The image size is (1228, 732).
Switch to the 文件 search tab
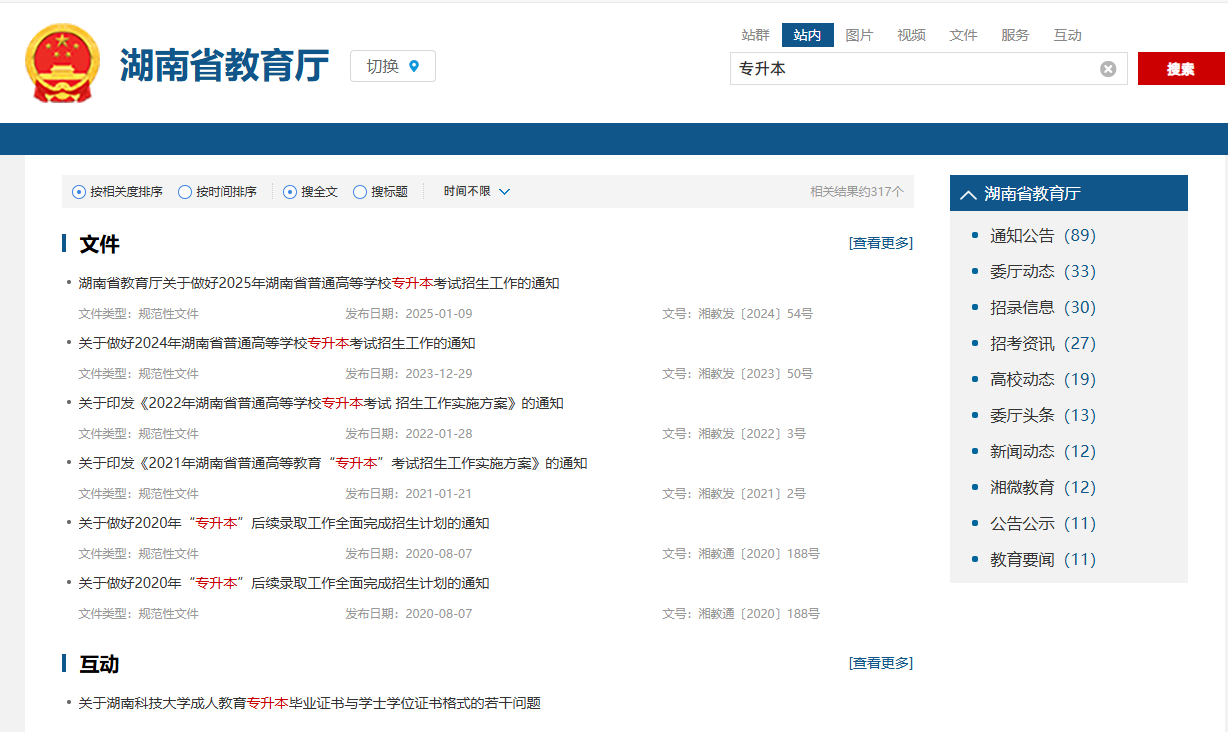pos(964,35)
